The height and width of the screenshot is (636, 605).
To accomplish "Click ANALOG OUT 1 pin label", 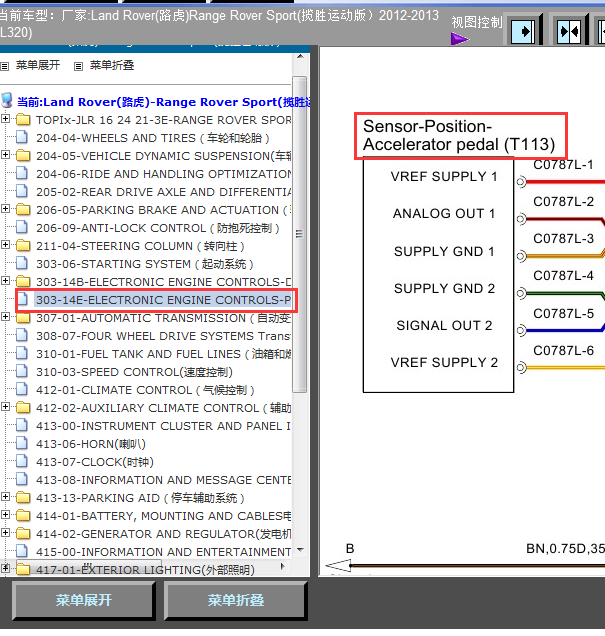I will pyautogui.click(x=444, y=213).
